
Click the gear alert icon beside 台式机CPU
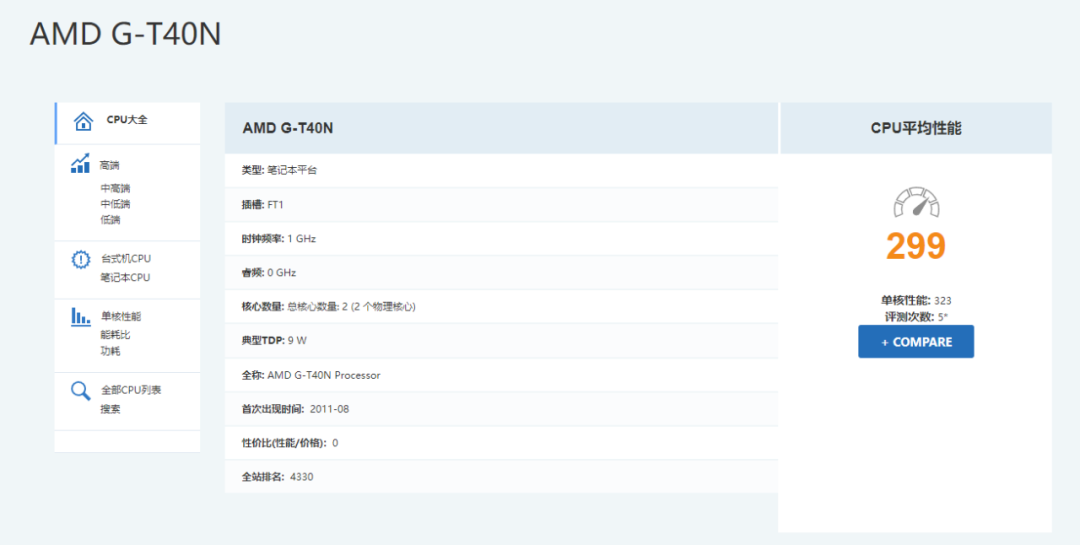81,259
